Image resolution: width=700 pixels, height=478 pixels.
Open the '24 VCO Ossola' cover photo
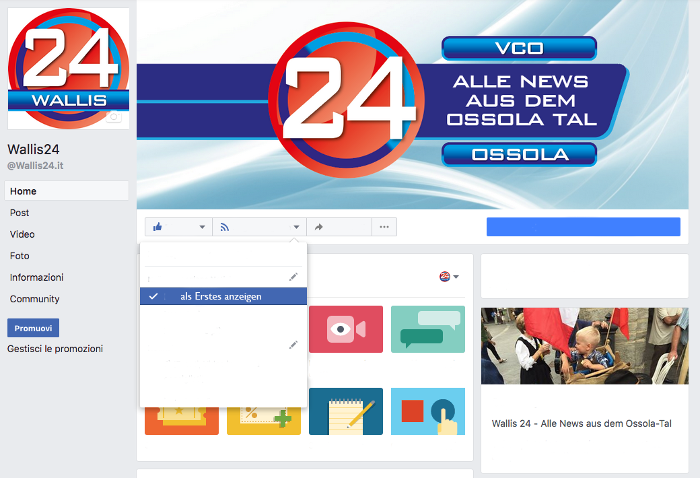click(412, 104)
